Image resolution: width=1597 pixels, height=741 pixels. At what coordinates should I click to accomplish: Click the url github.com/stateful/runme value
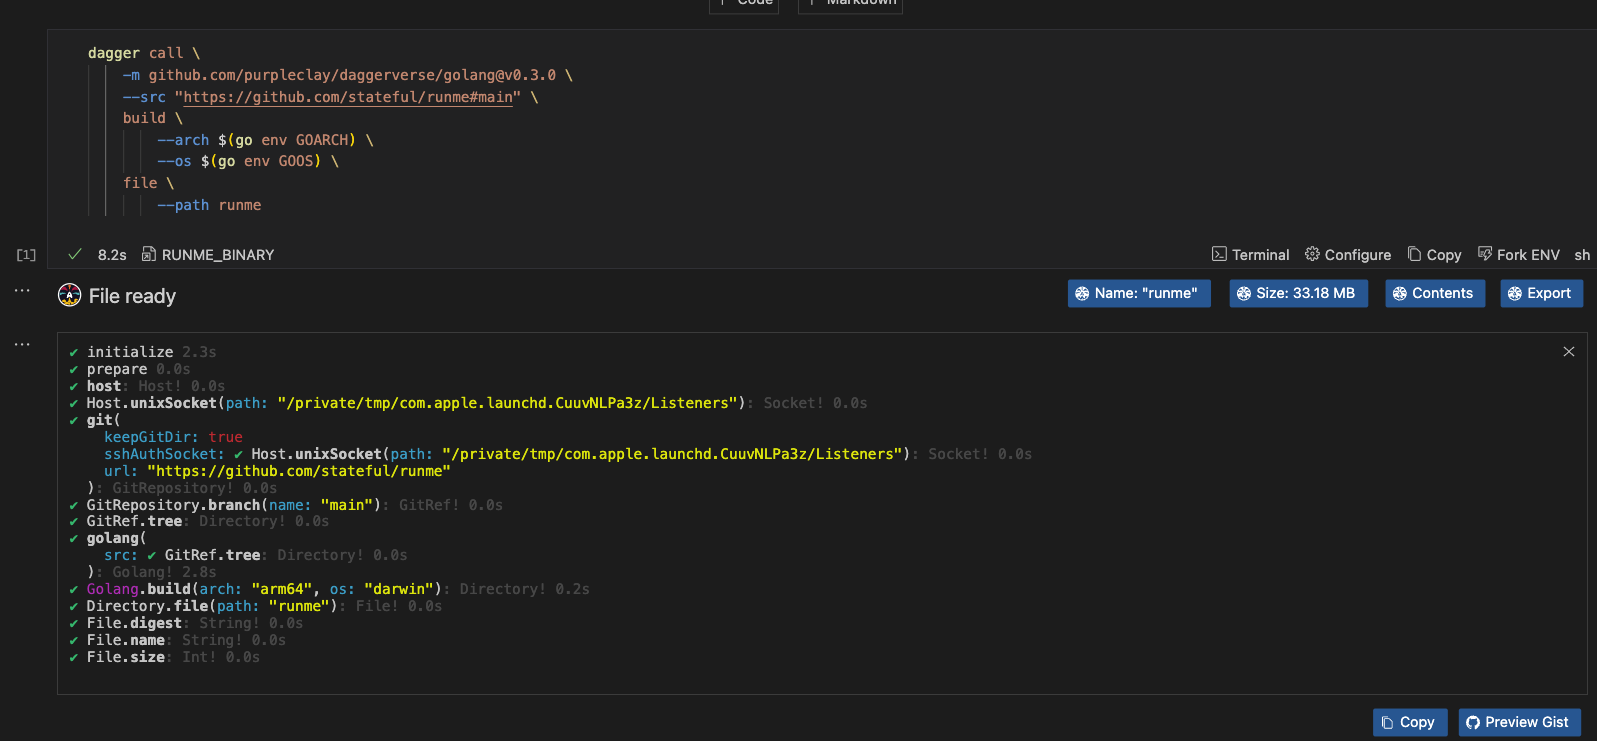coord(299,471)
